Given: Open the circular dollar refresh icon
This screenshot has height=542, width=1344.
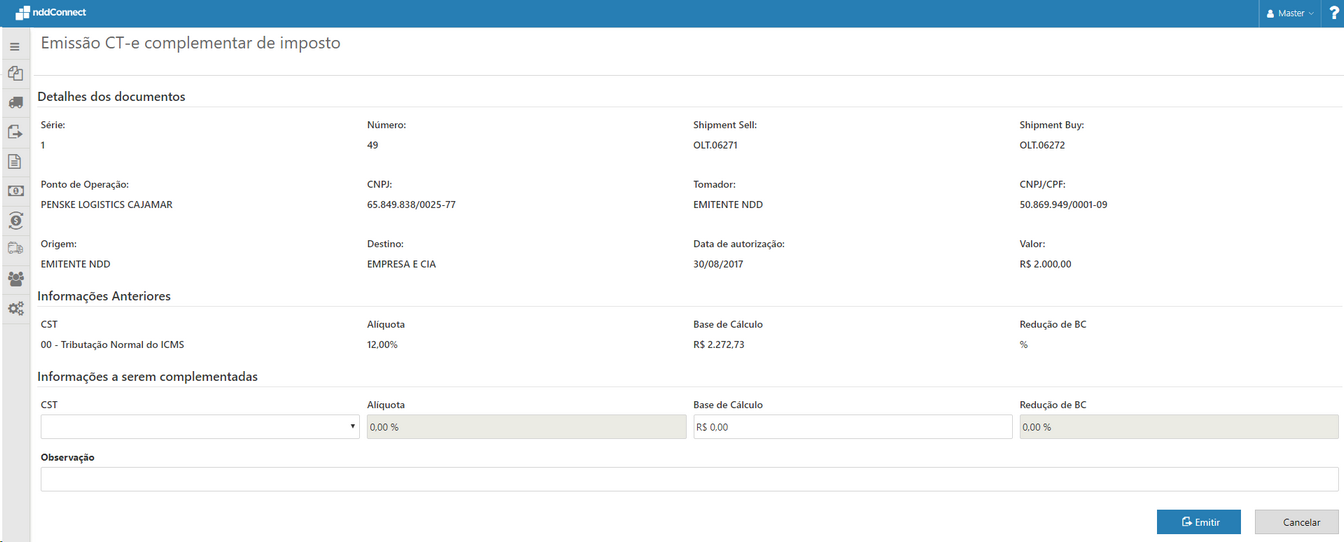Looking at the screenshot, I should pyautogui.click(x=15, y=220).
